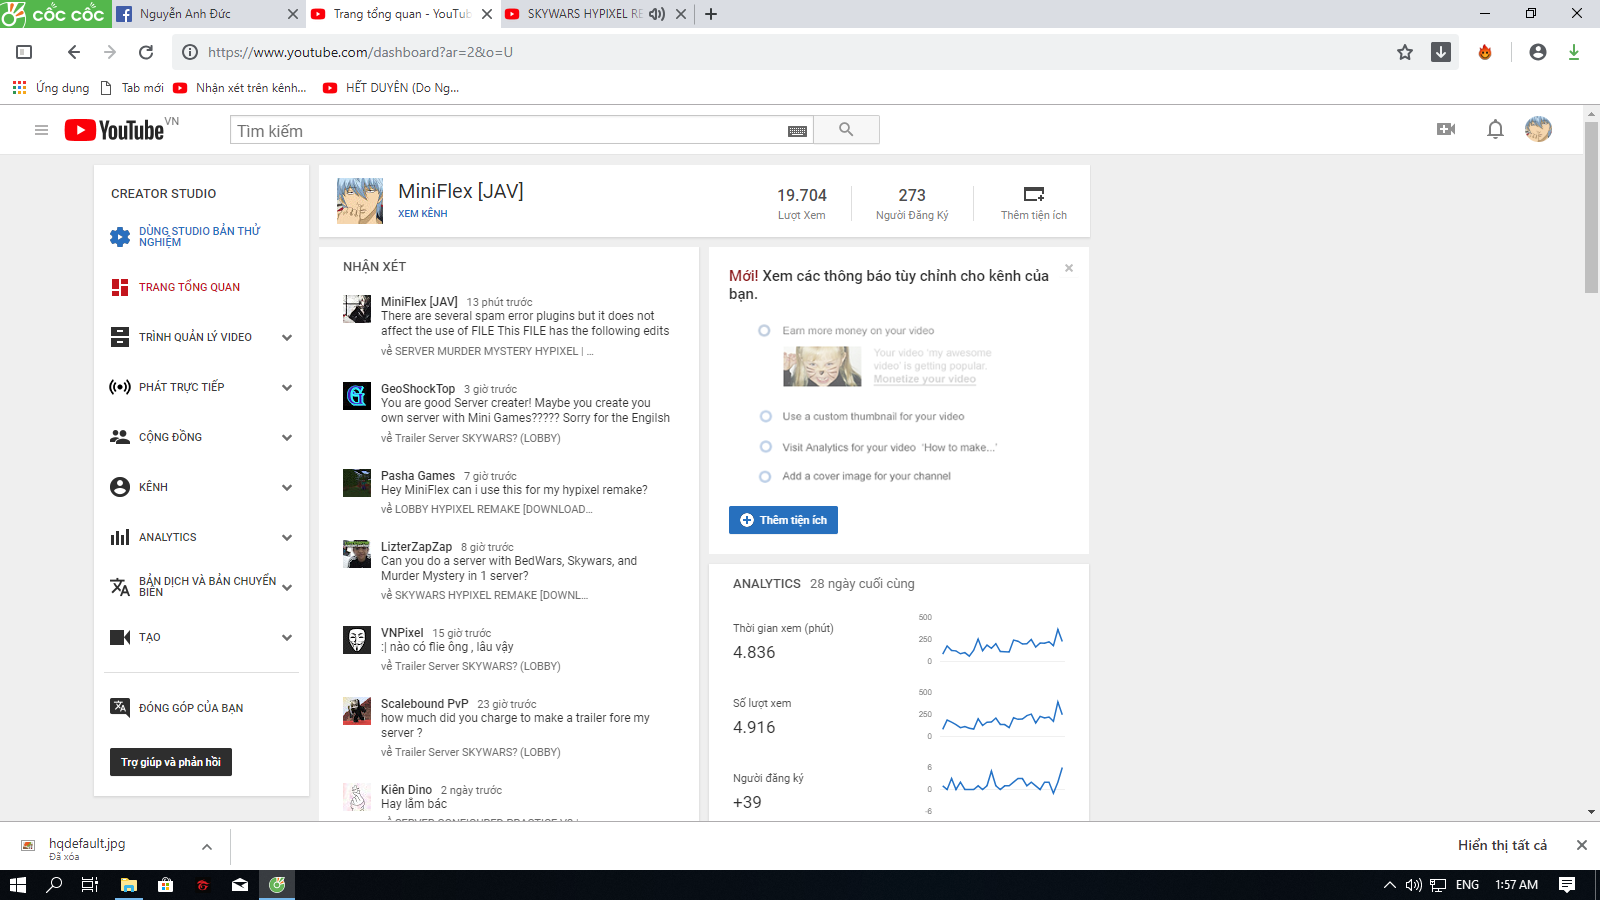Open YouTube notifications bell
This screenshot has height=900, width=1600.
tap(1495, 129)
